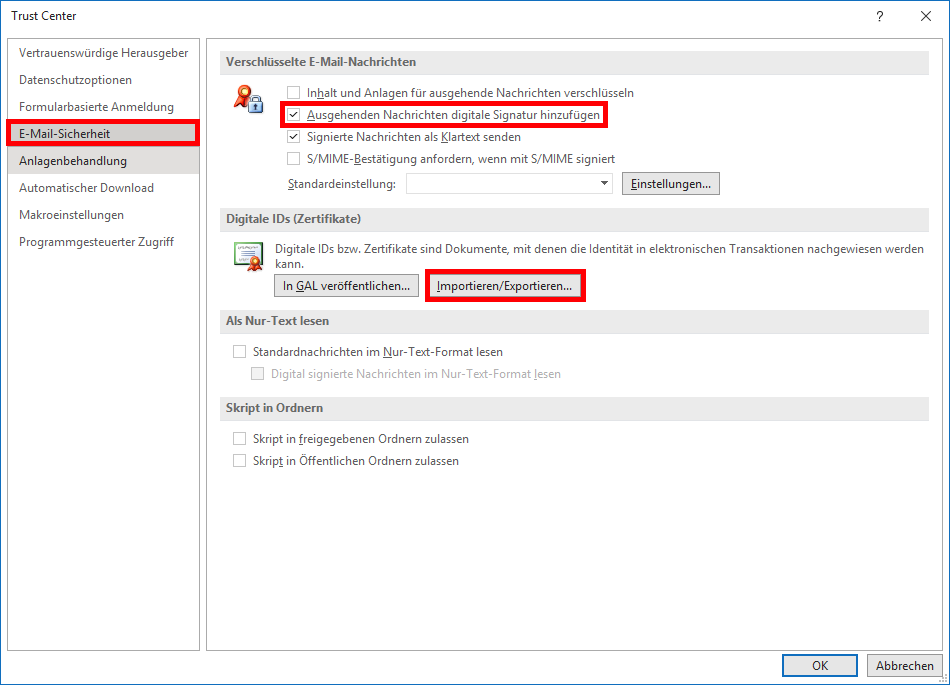The image size is (950, 685).
Task: Enable Standardnachrichten im Nur-Text-Format lesen
Action: [239, 352]
